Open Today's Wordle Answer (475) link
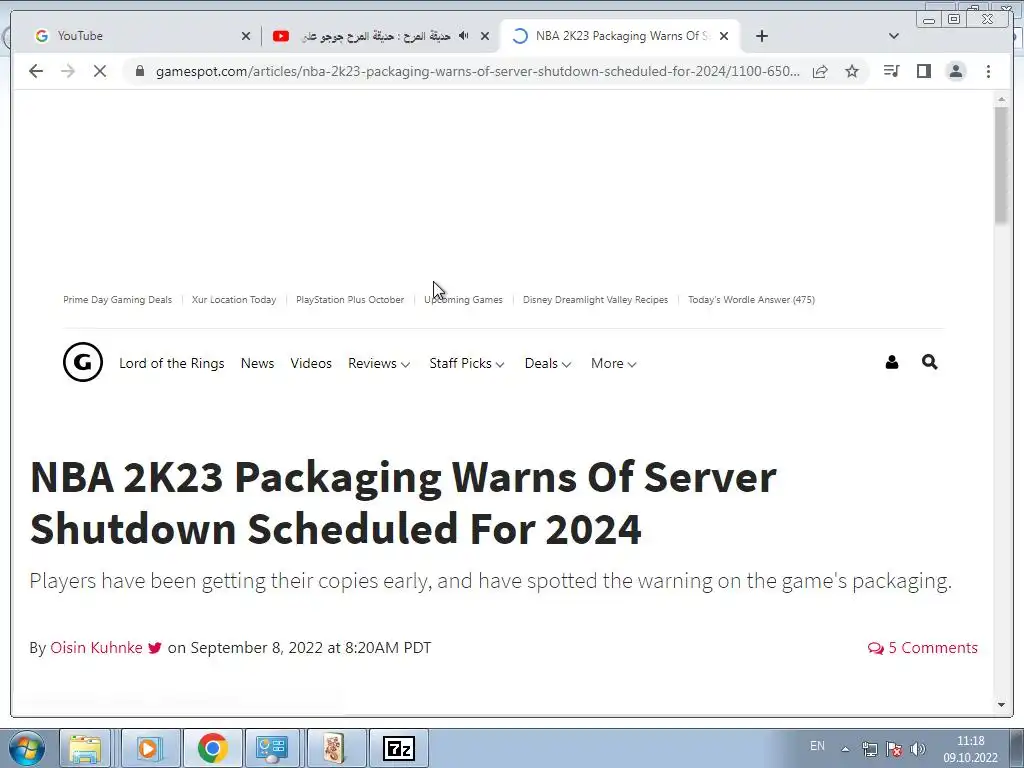Viewport: 1024px width, 768px height. tap(751, 300)
